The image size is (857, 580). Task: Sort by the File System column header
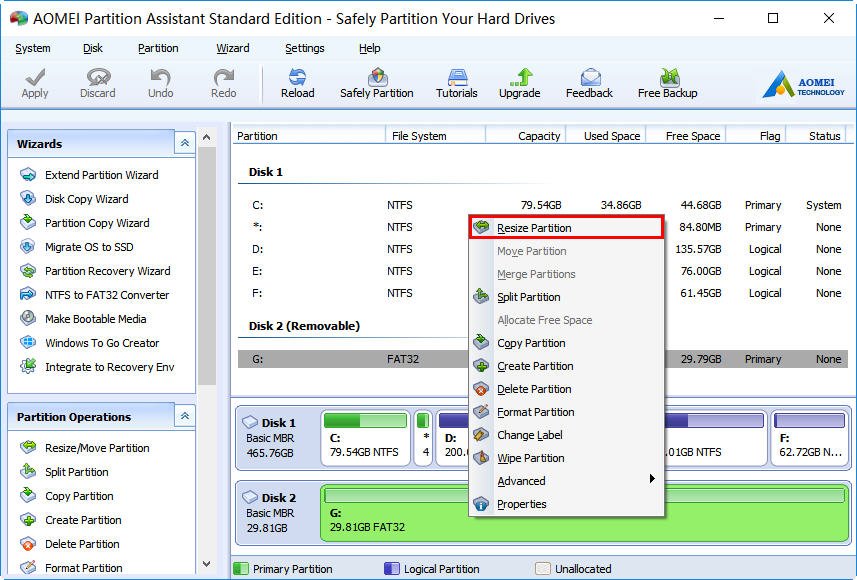tap(435, 136)
